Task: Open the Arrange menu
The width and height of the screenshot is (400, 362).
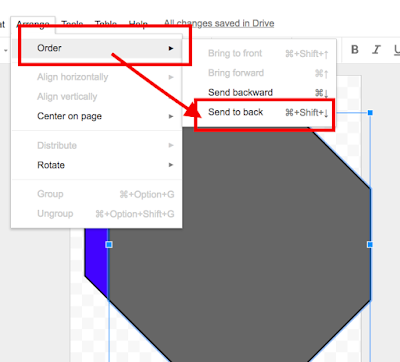Action: pyautogui.click(x=33, y=24)
